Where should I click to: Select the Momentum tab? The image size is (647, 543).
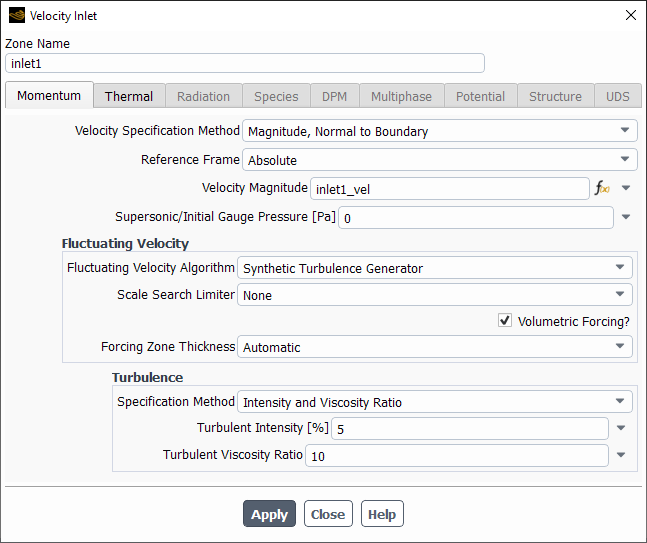(x=49, y=95)
